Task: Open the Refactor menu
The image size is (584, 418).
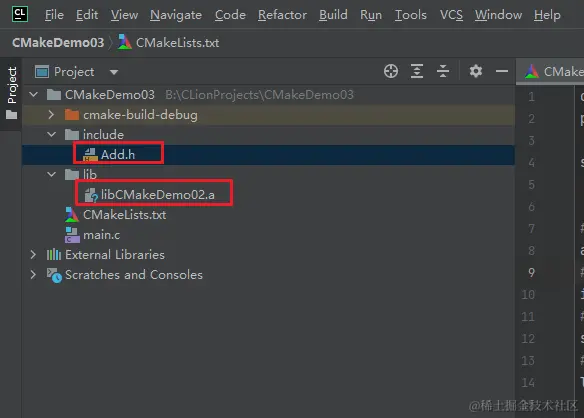Action: pos(282,15)
